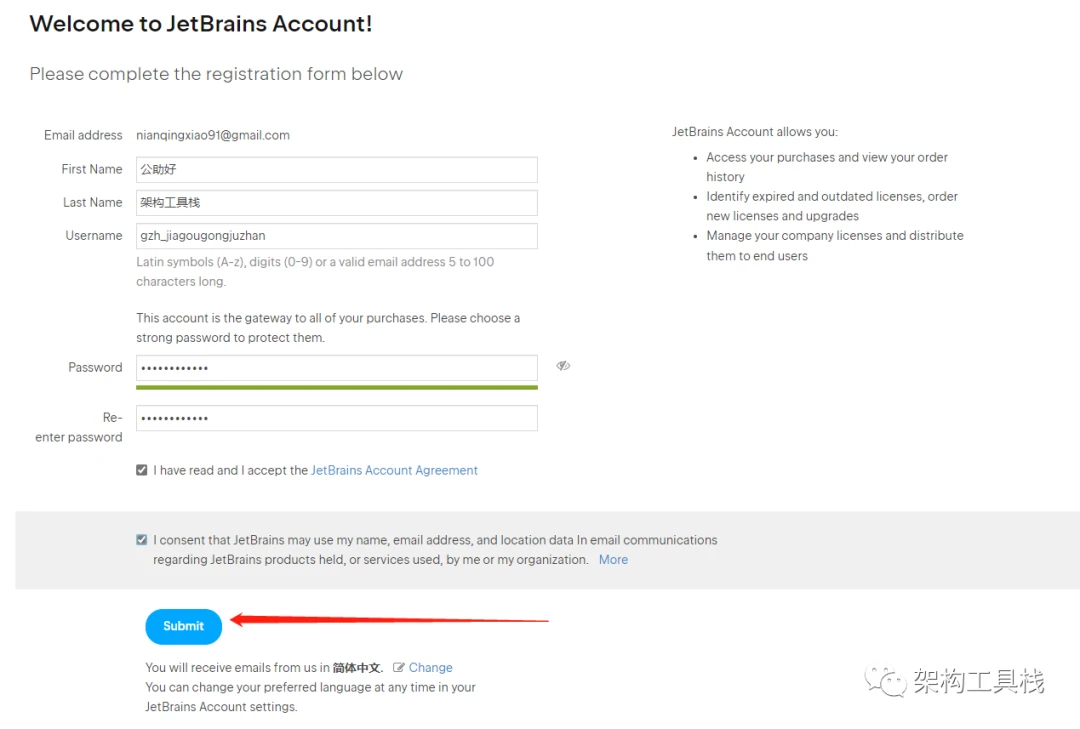1080x729 pixels.
Task: Click the WeChat logo watermark
Action: pyautogui.click(x=885, y=681)
